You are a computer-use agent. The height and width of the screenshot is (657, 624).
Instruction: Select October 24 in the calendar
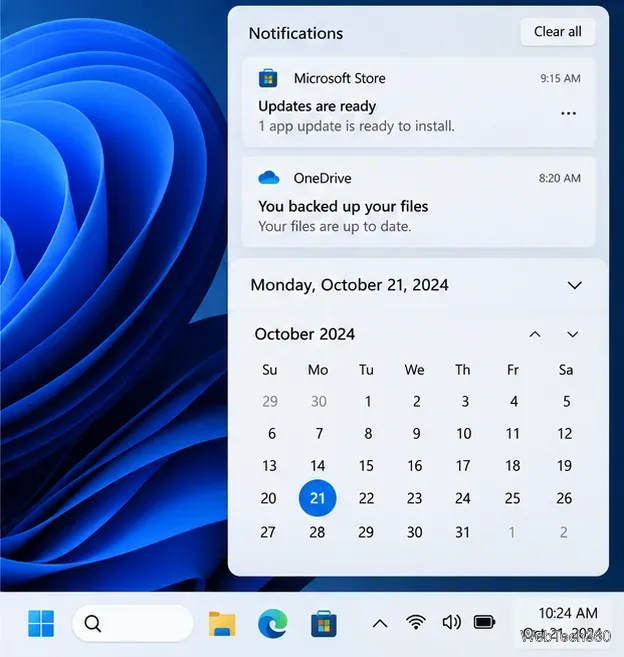[463, 498]
